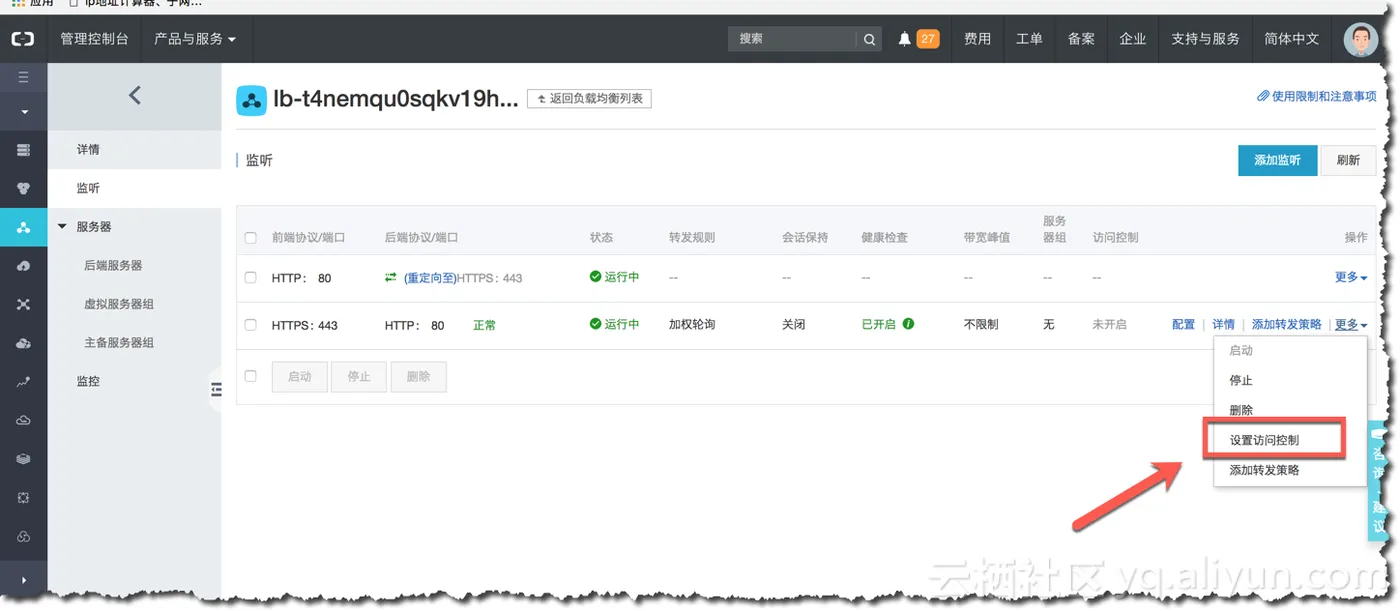Open the 简体中文 language menu

[x=1292, y=39]
